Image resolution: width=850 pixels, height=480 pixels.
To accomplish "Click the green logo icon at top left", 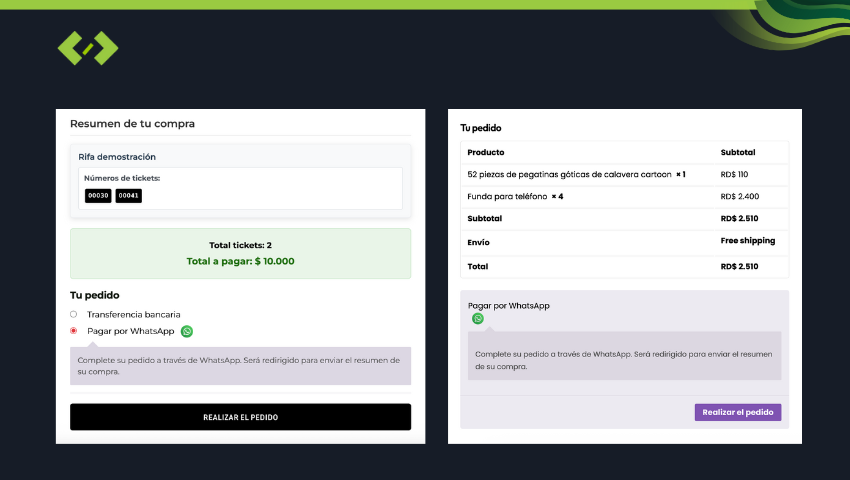I will (x=88, y=47).
